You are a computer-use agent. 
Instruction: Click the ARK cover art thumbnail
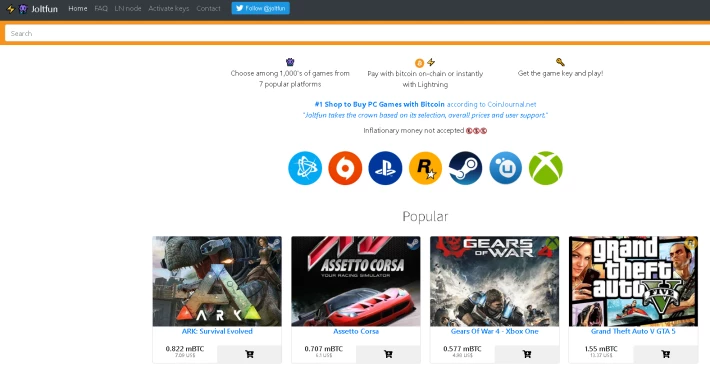point(217,281)
